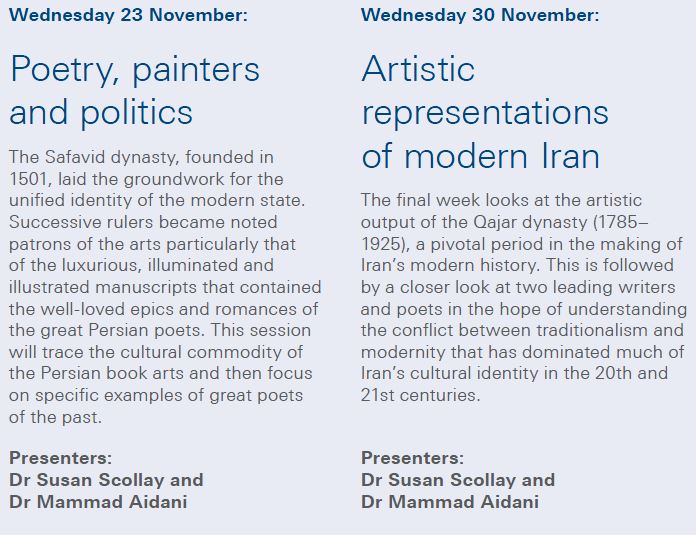Click 'Presenters:' label under the 23 November session
Screen dimensions: 696x535
(60, 458)
